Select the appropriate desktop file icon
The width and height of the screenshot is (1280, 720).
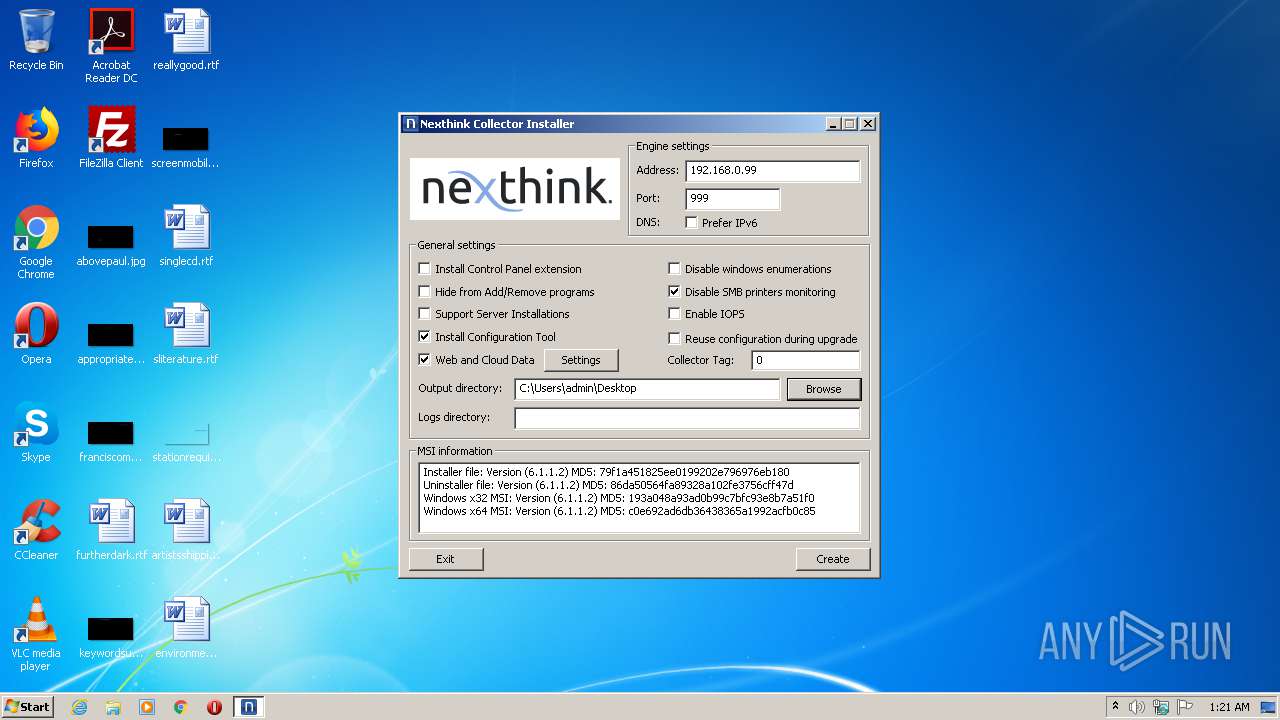tap(111, 341)
